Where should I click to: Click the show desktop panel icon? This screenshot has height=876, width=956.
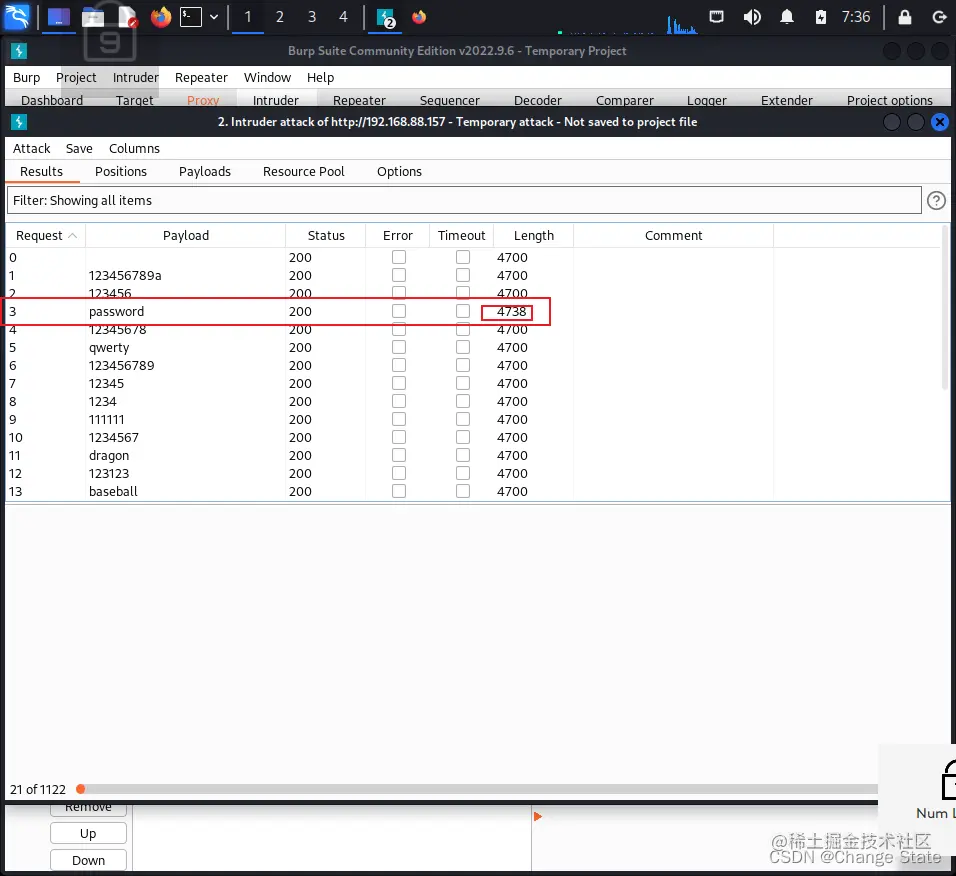pos(59,17)
